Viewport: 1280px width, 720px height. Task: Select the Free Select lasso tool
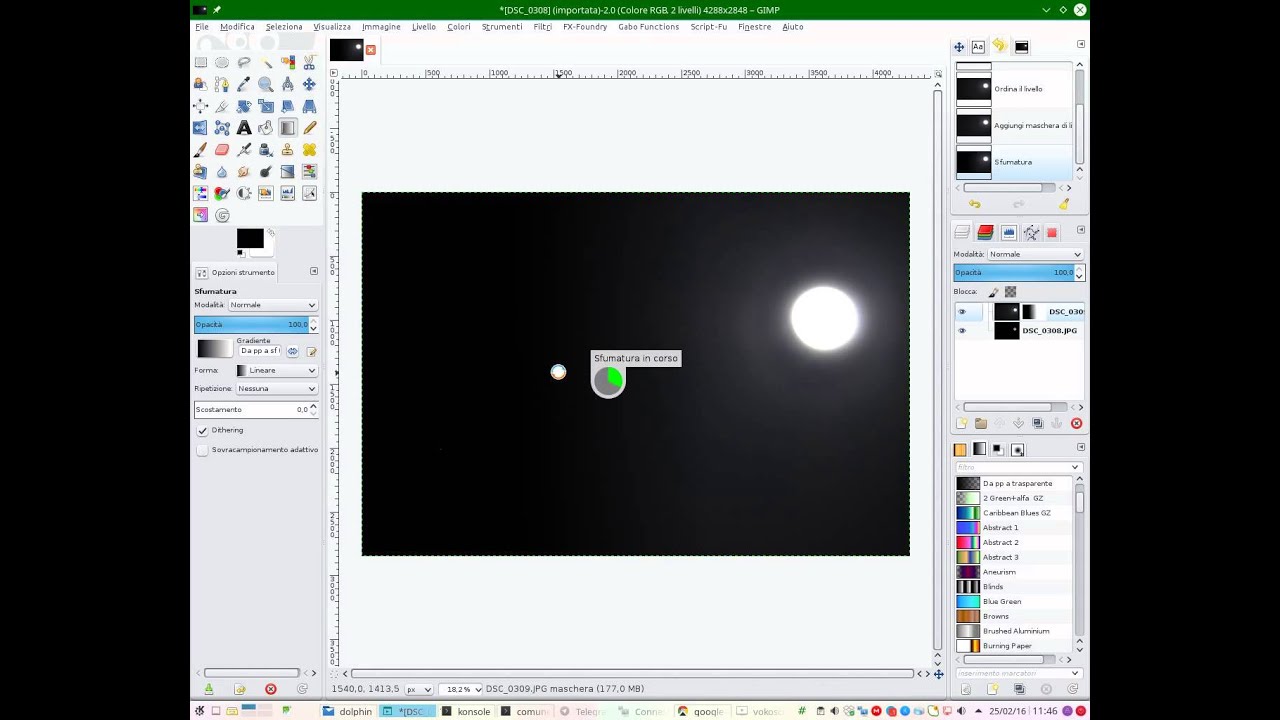(244, 62)
